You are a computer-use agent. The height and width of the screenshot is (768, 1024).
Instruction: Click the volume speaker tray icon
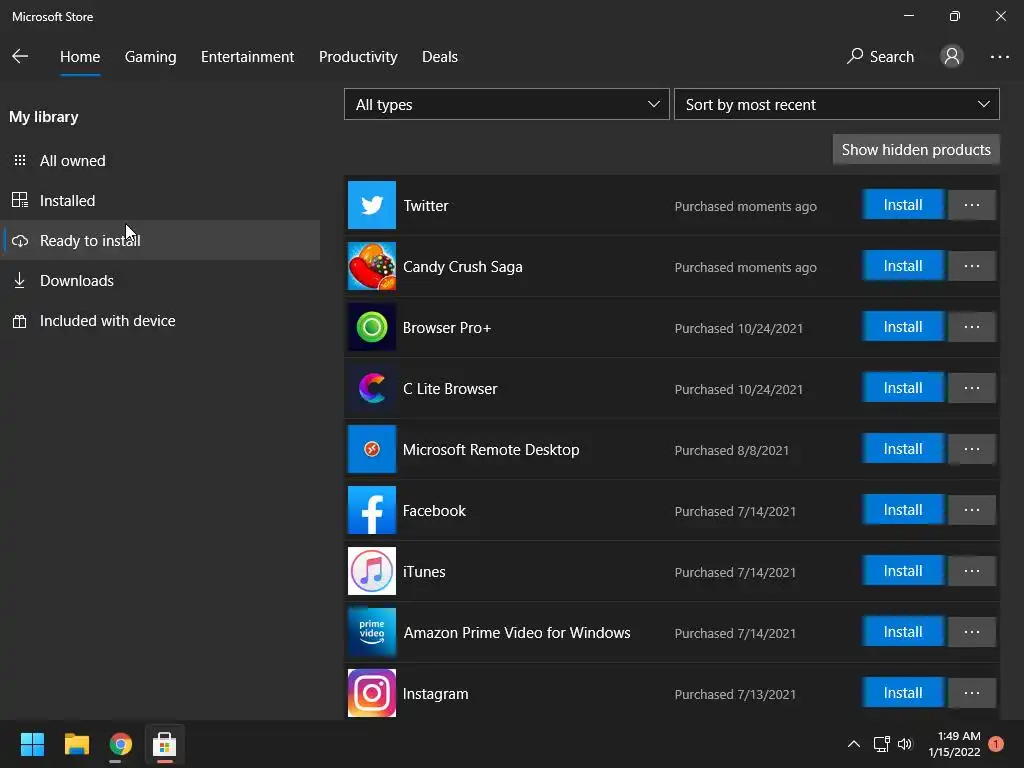coord(905,744)
